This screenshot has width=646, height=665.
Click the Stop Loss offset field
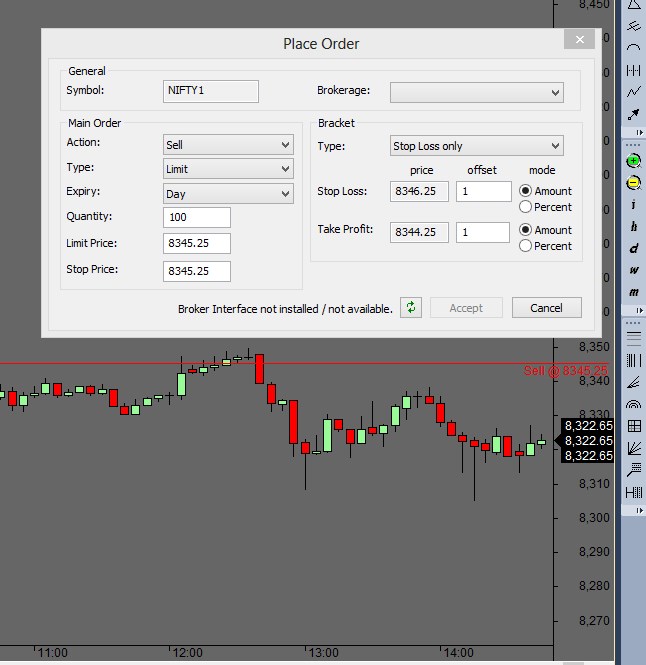(484, 191)
